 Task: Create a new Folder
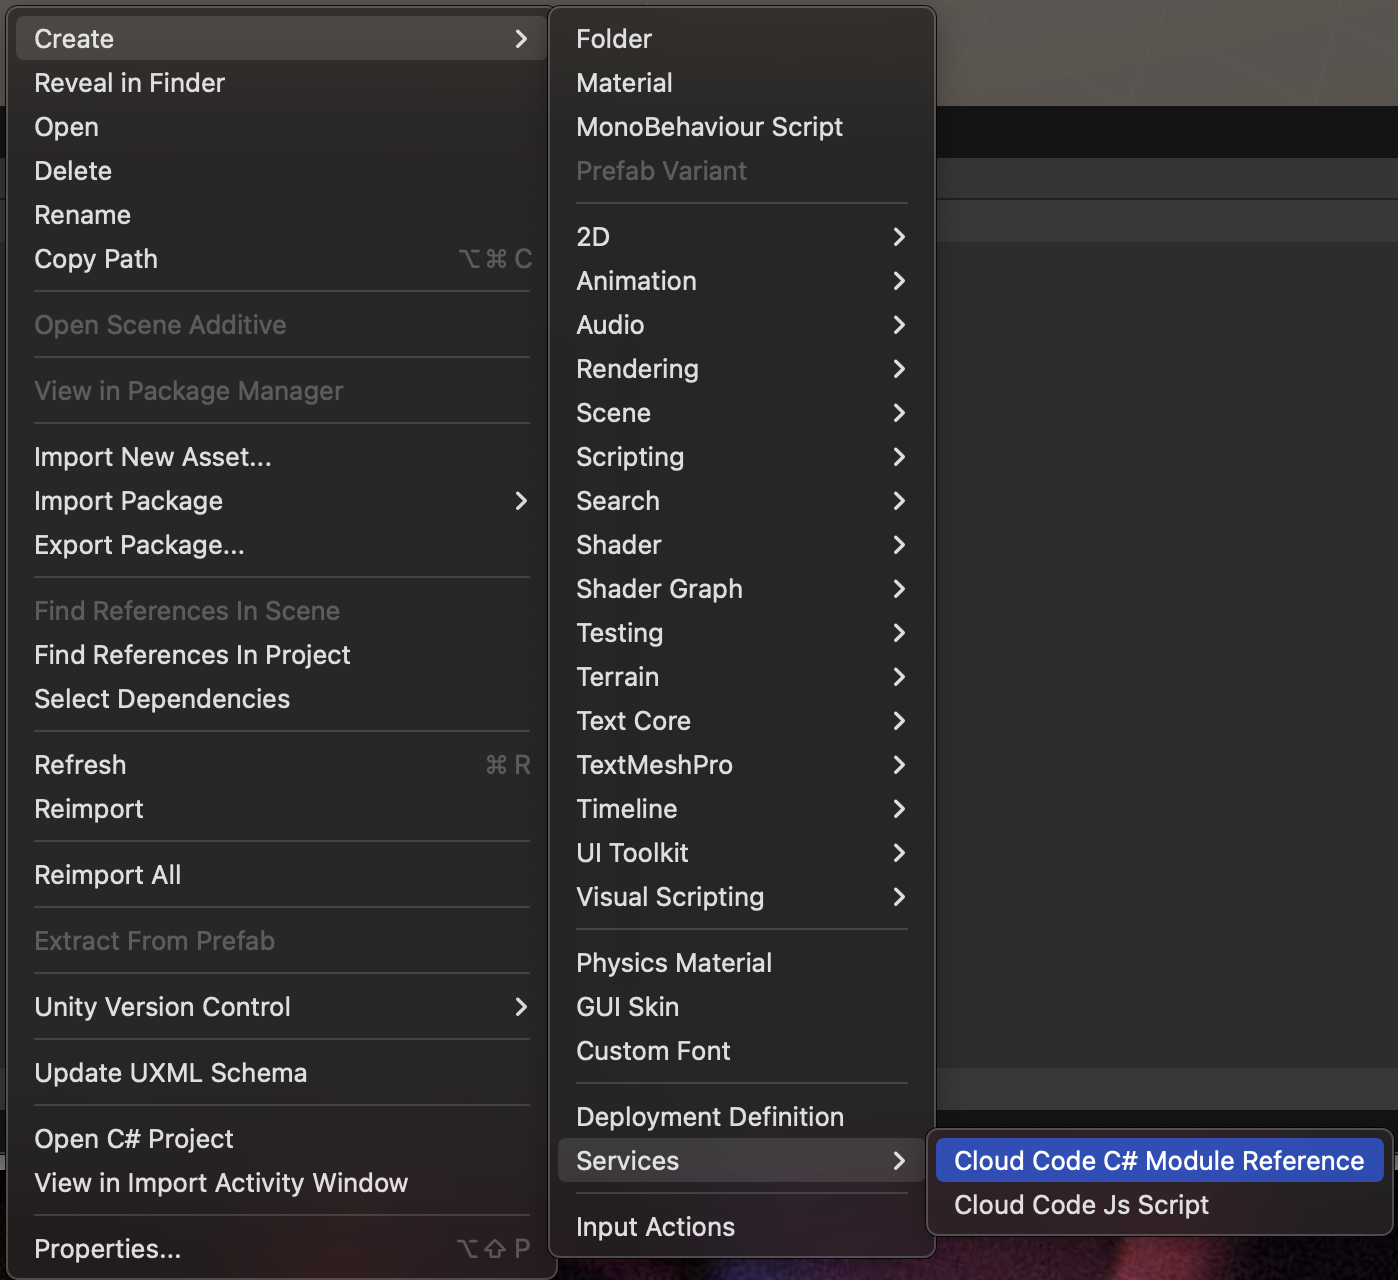tap(614, 39)
